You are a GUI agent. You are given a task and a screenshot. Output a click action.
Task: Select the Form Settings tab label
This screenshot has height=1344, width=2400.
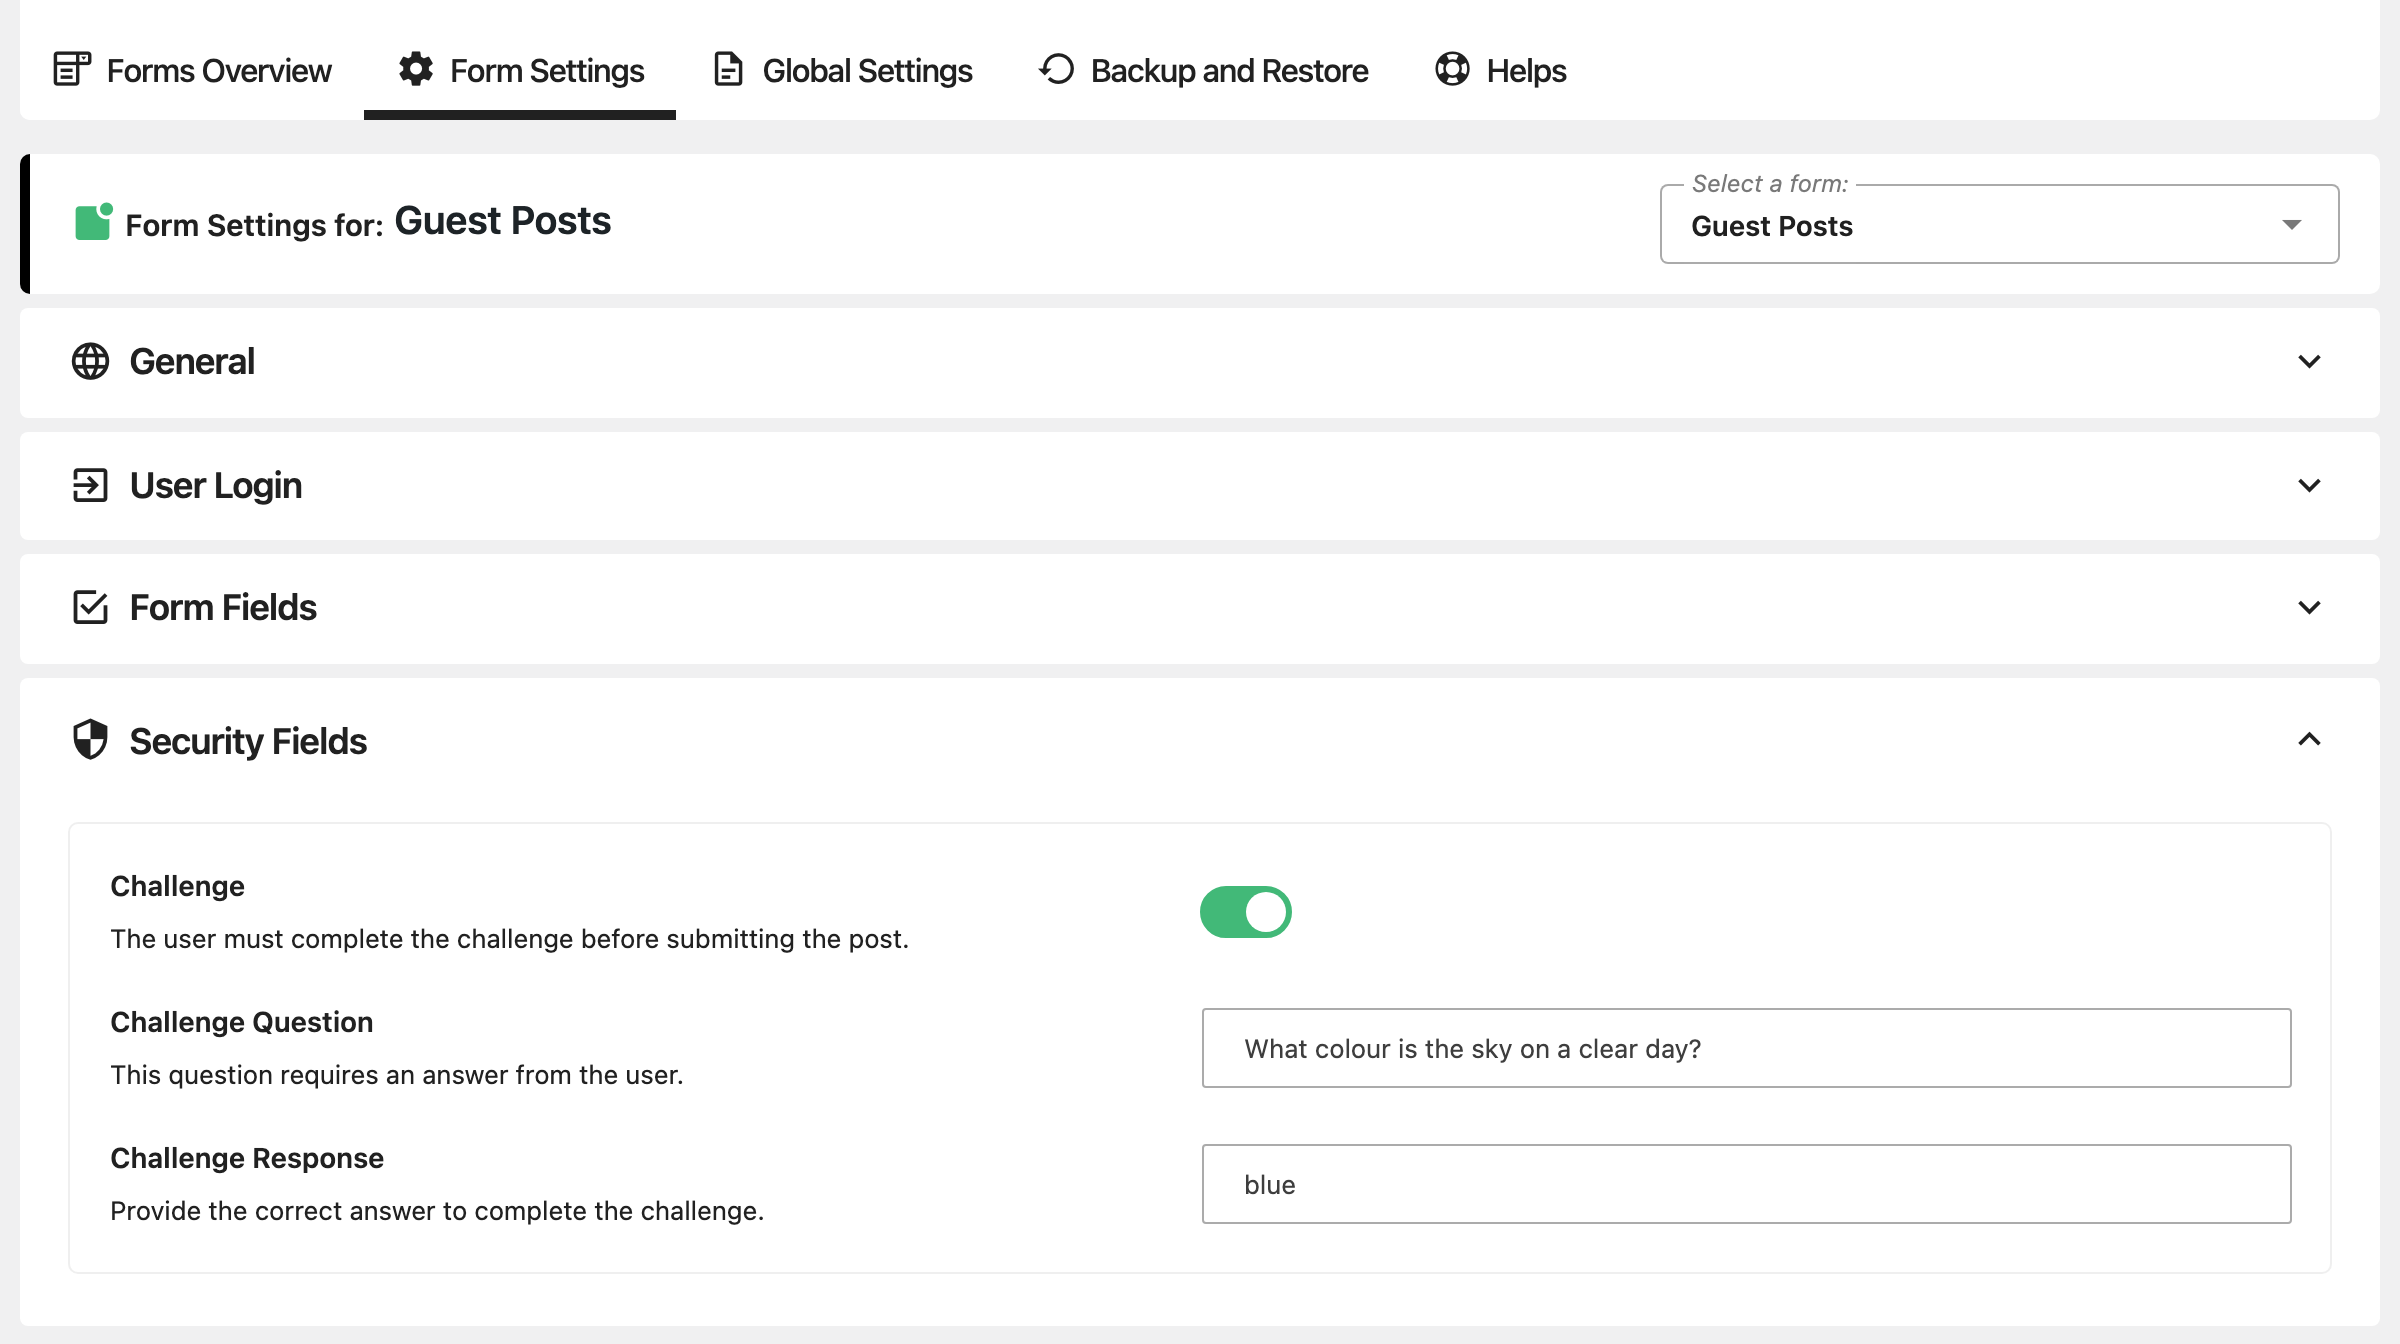point(547,71)
